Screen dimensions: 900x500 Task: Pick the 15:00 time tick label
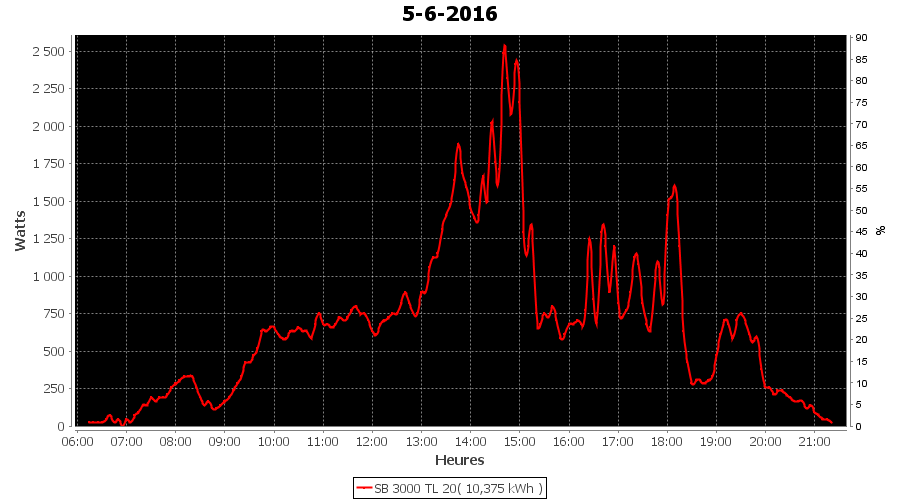pyautogui.click(x=519, y=441)
